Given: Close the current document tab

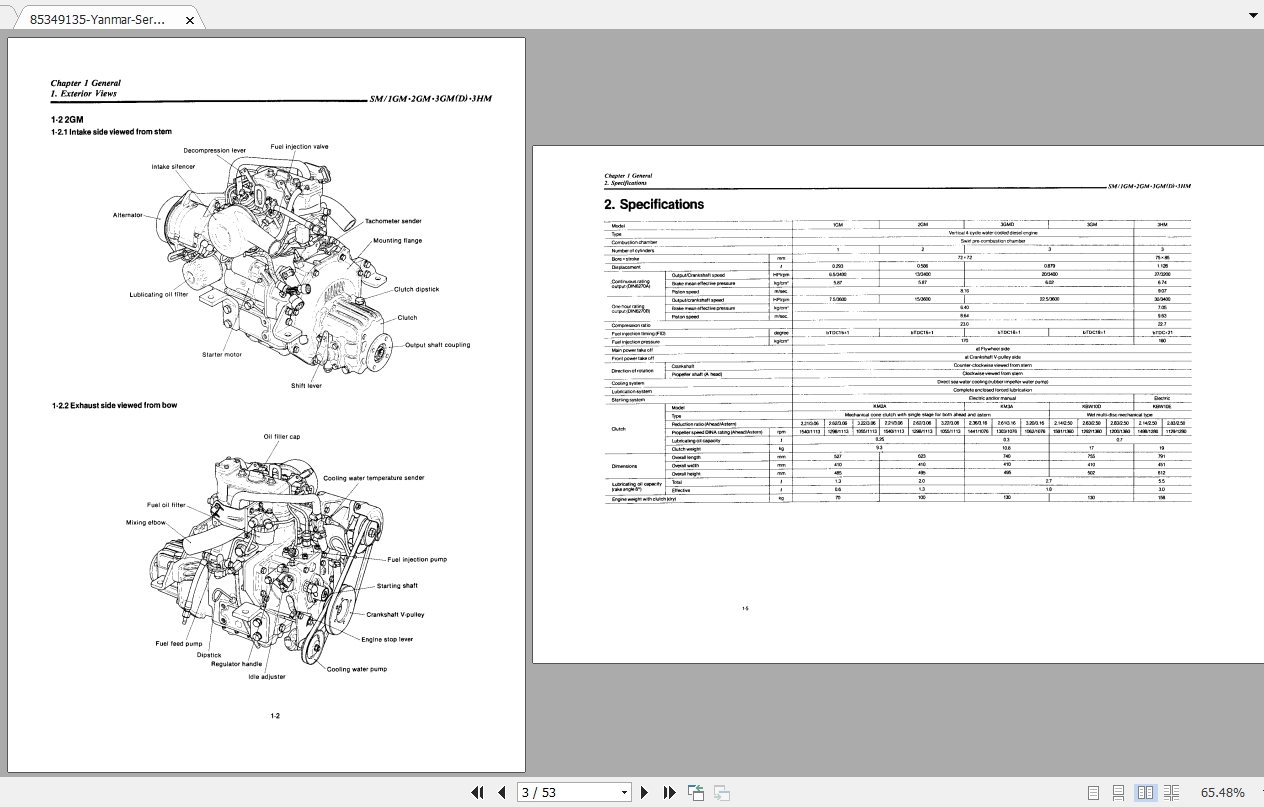Looking at the screenshot, I should pyautogui.click(x=190, y=17).
